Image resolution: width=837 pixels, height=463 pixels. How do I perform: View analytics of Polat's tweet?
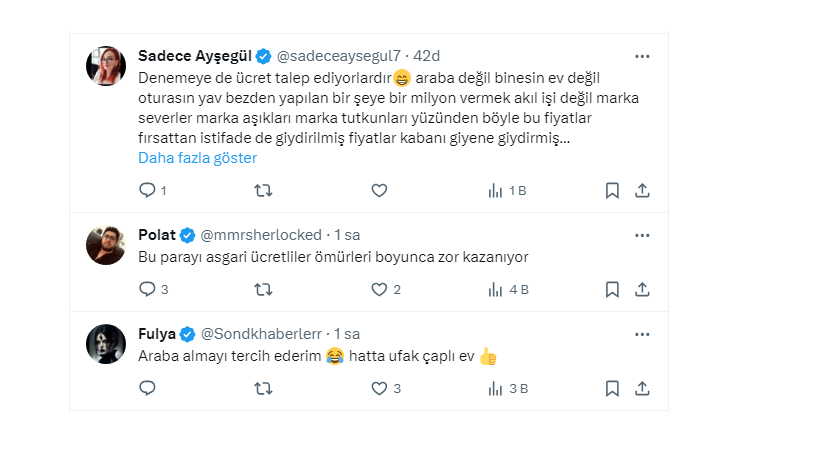click(x=494, y=289)
